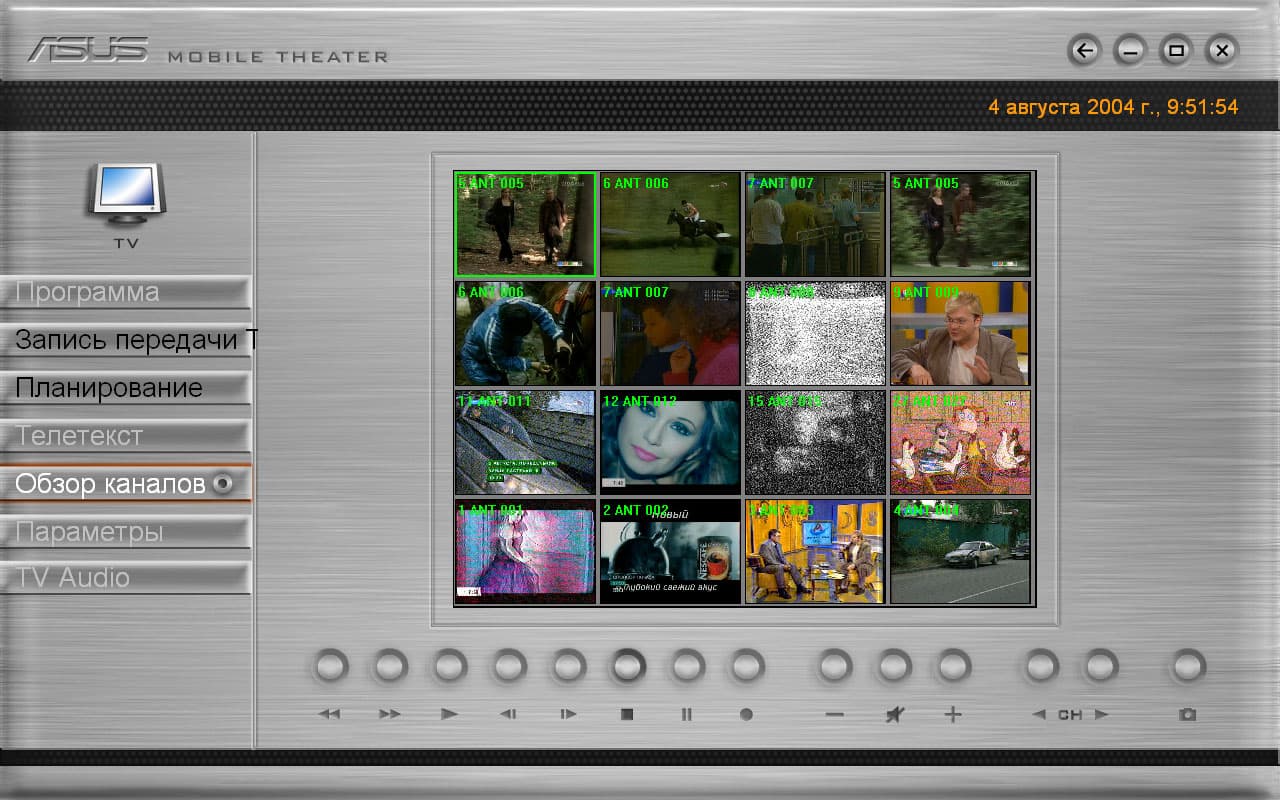Click the round button above the play triangle
1280x800 pixels.
(x=450, y=666)
